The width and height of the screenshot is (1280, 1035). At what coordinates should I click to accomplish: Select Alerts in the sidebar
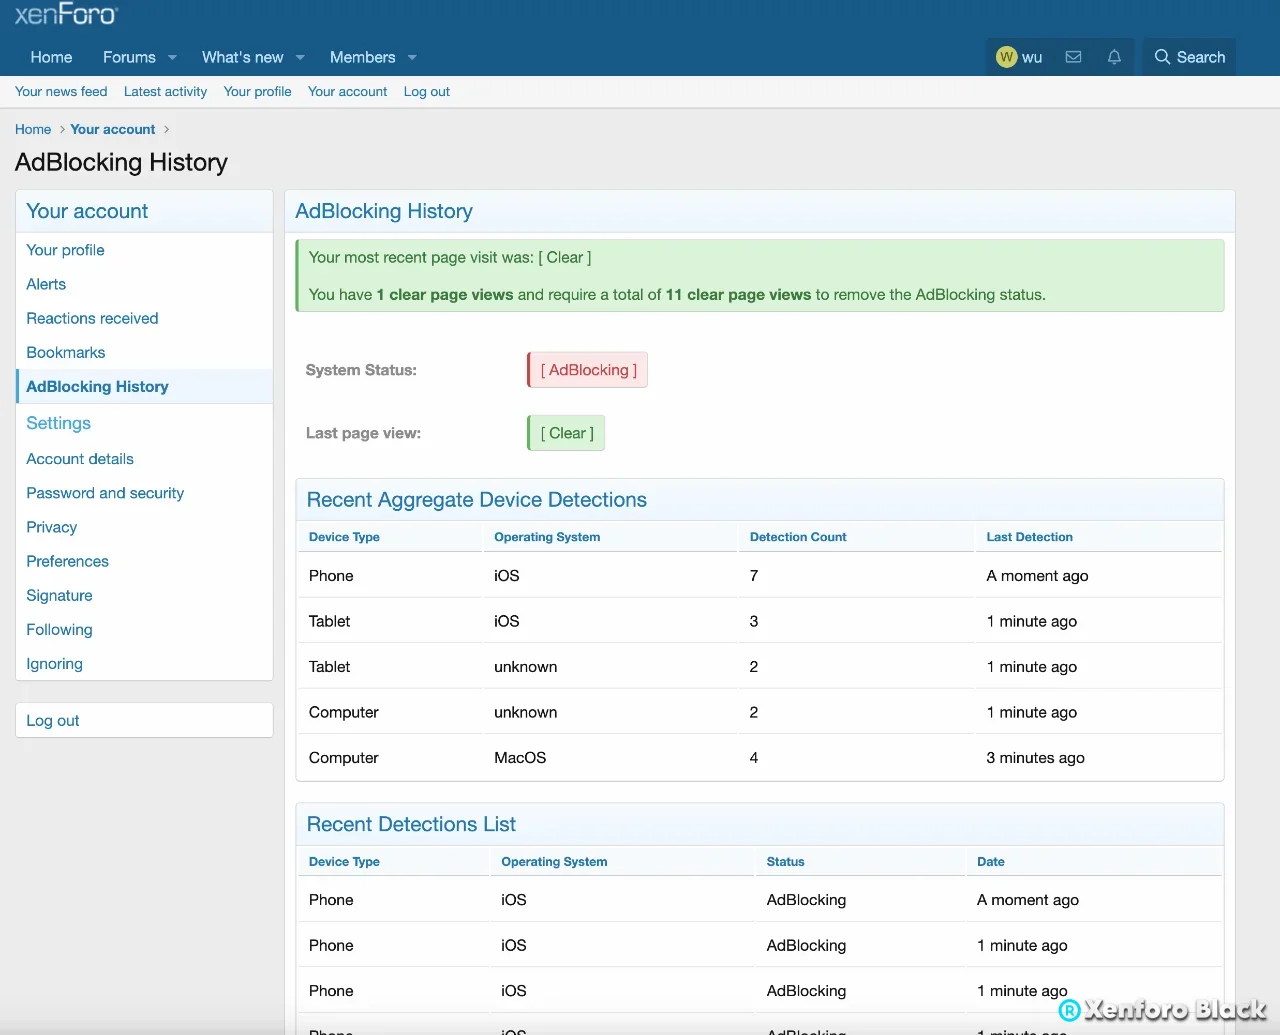144,284
